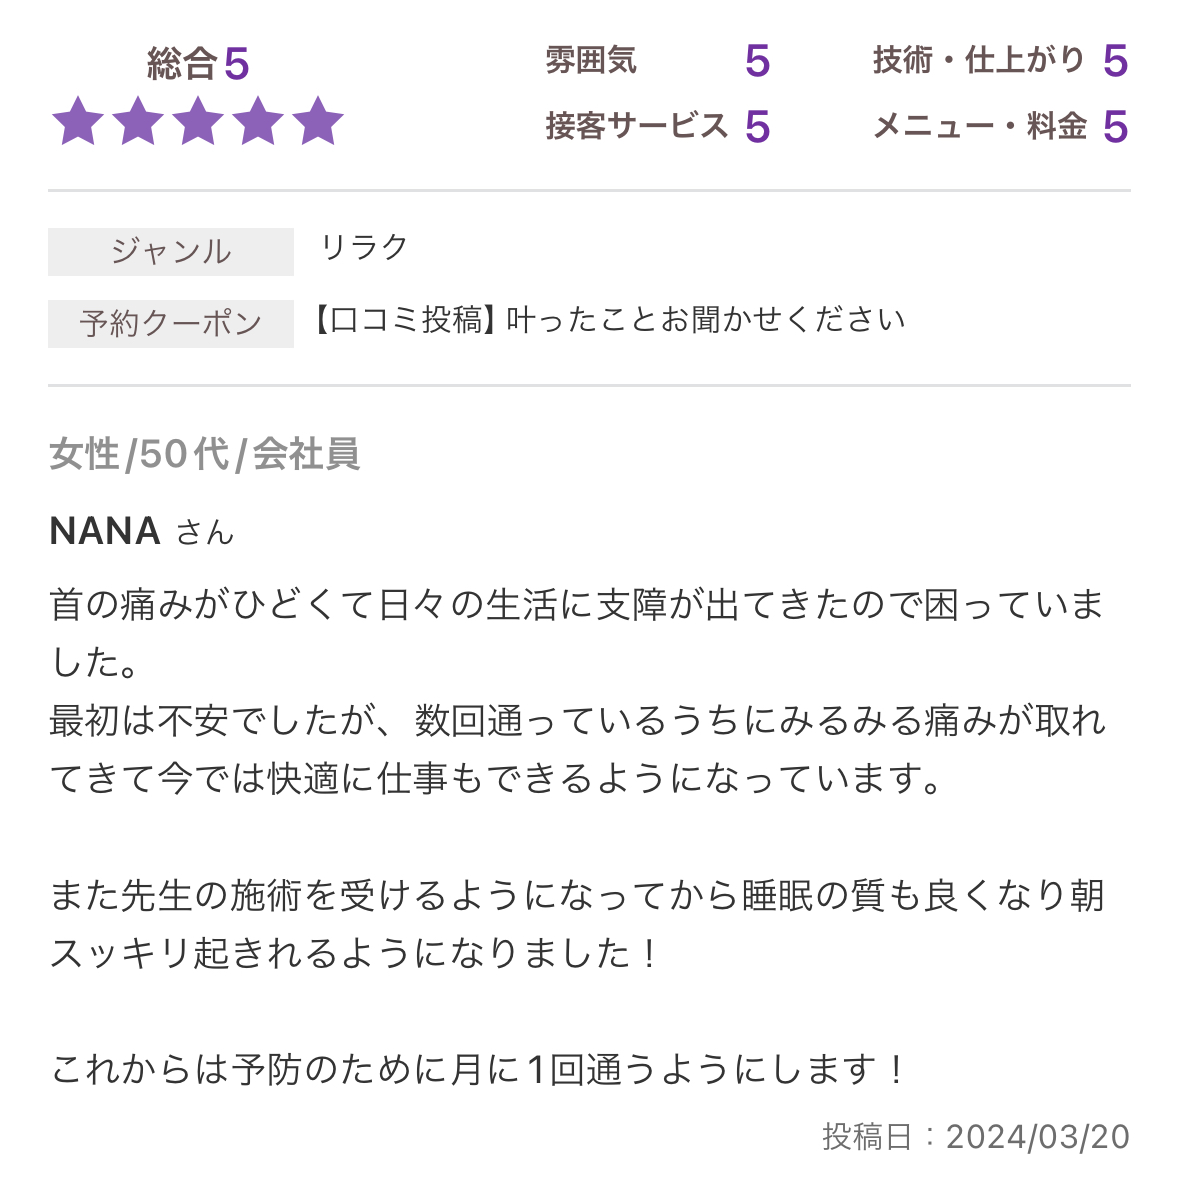Click the first purple rating star
1179x1195 pixels.
point(78,123)
